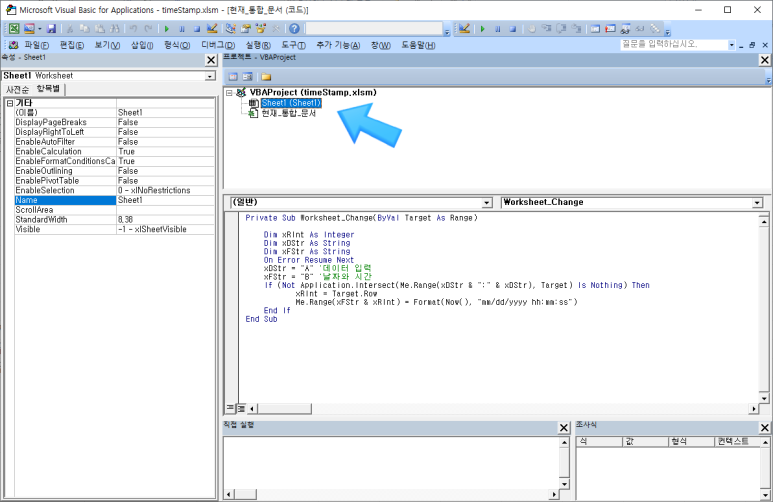Click the Reset stop icon in the standard toolbar

point(197,29)
